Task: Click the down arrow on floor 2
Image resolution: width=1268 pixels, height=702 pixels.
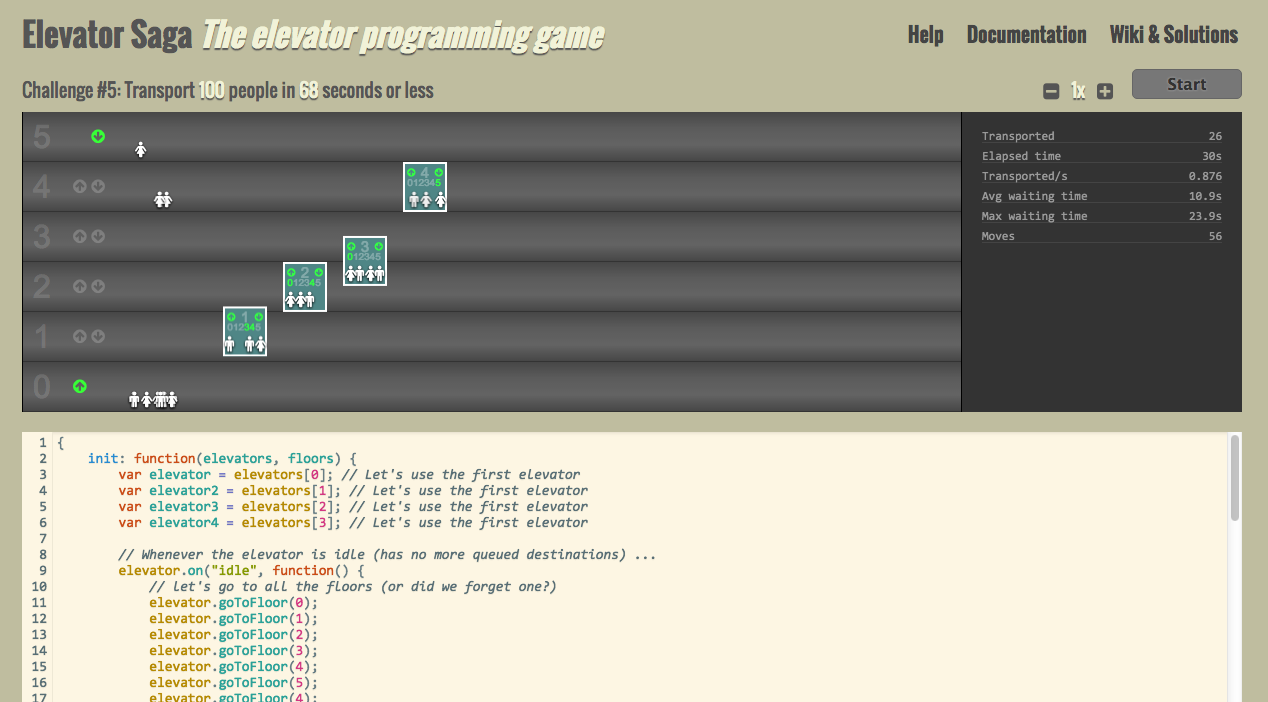Action: (x=98, y=286)
